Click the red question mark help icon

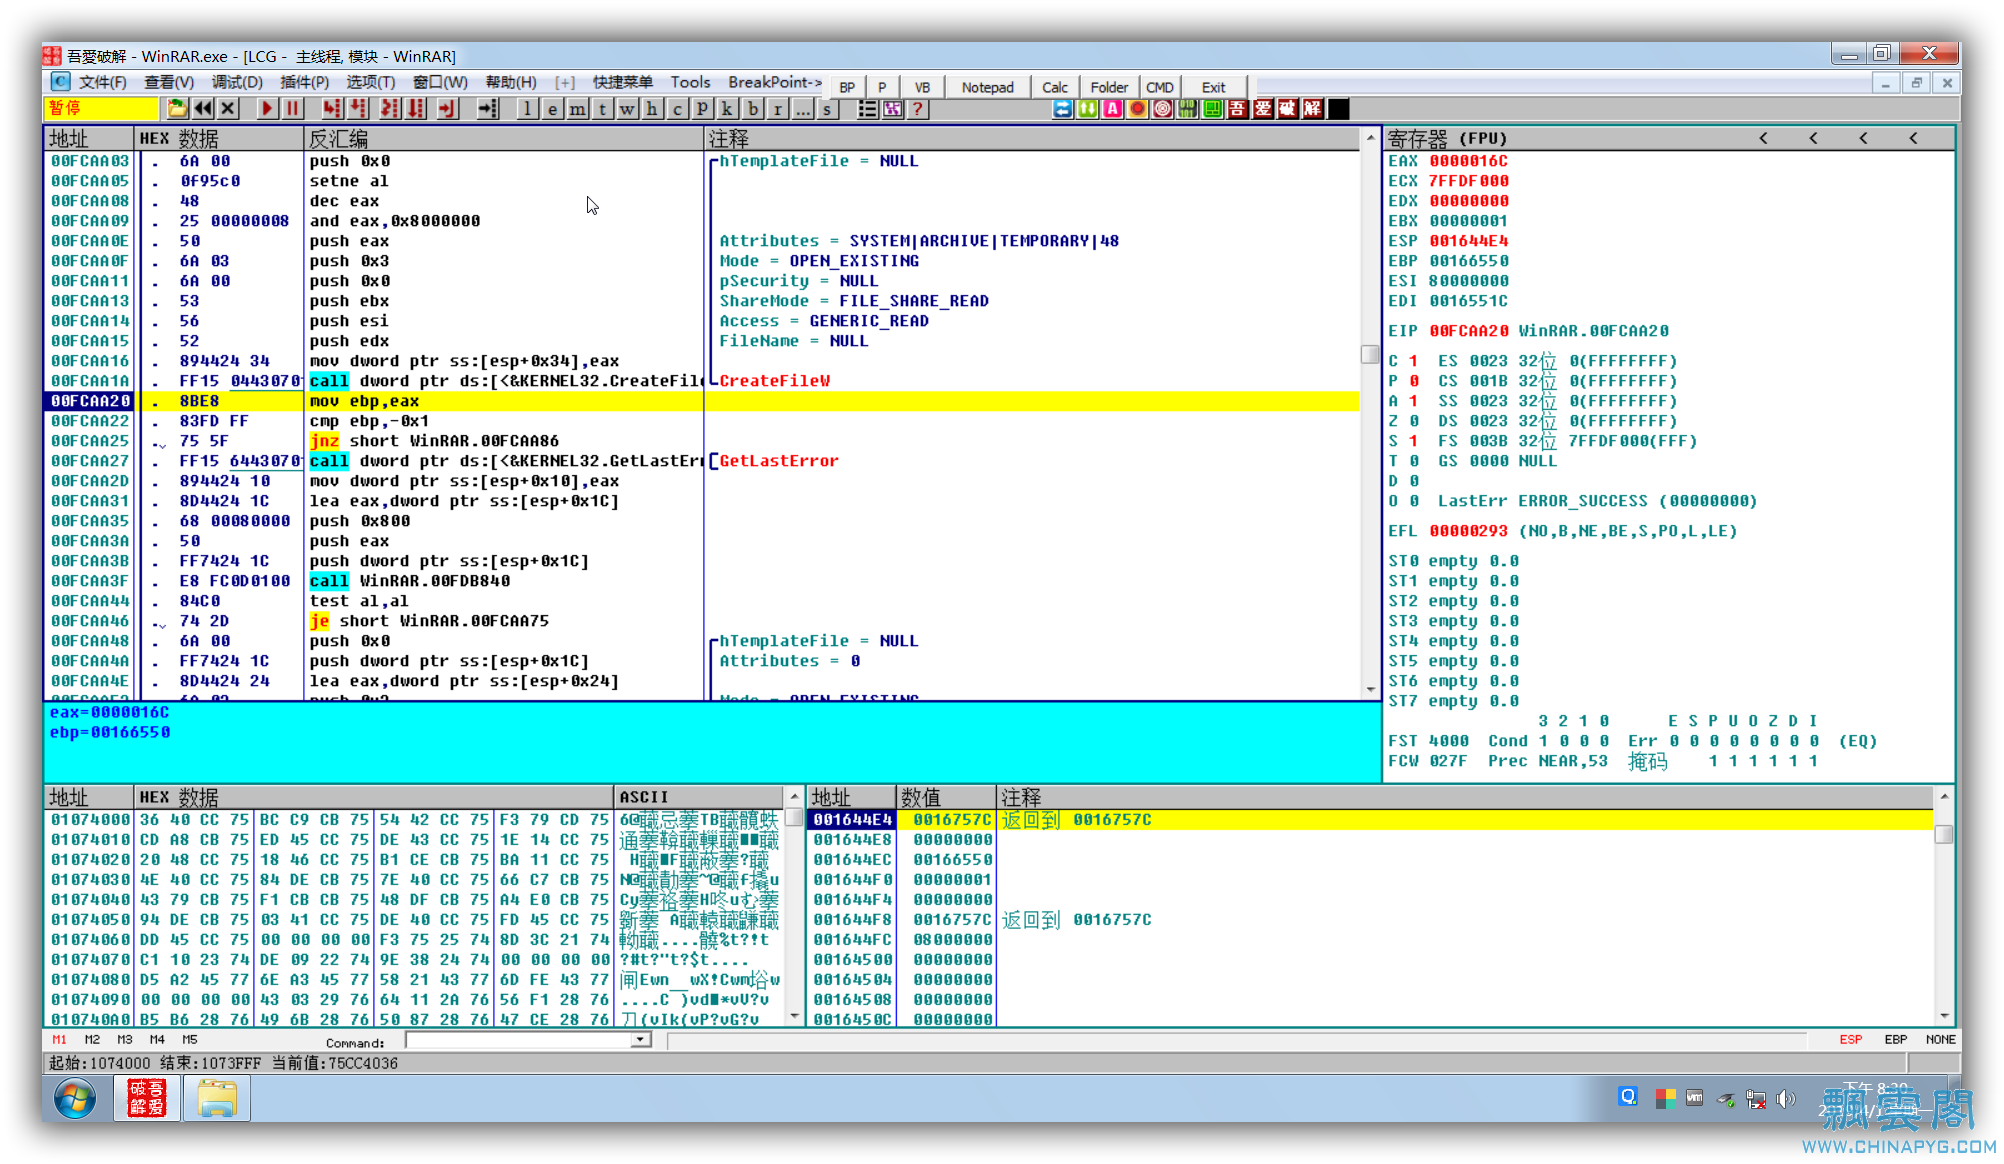(917, 109)
